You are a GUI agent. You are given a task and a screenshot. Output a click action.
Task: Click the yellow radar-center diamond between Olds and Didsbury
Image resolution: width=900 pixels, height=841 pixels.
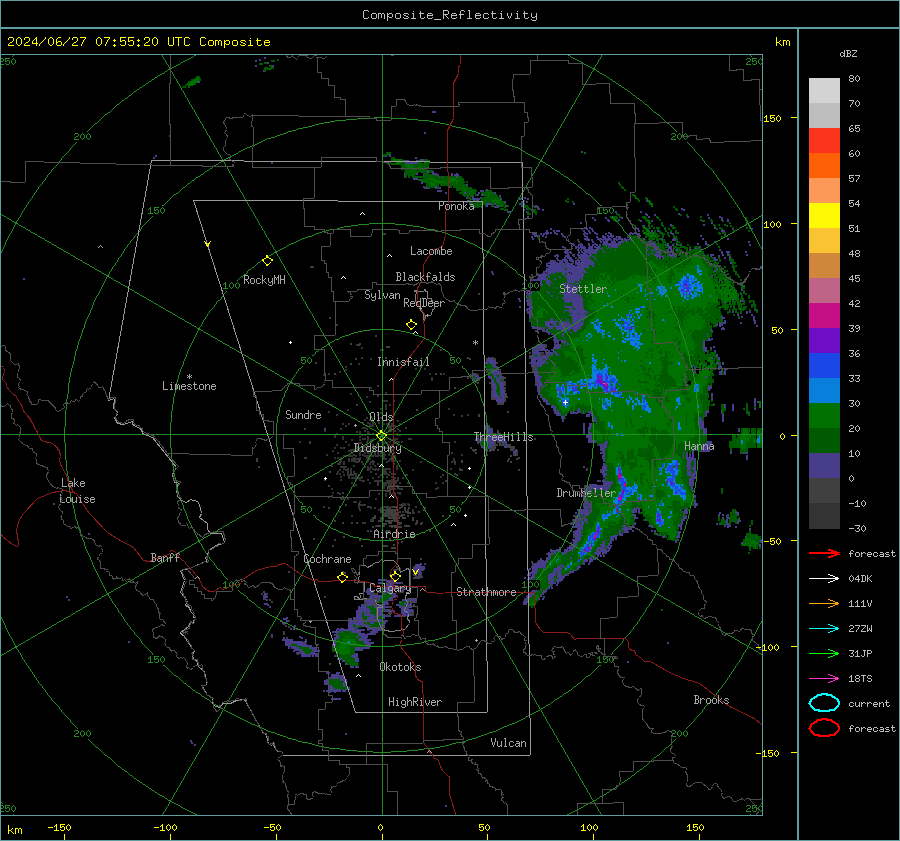[381, 436]
